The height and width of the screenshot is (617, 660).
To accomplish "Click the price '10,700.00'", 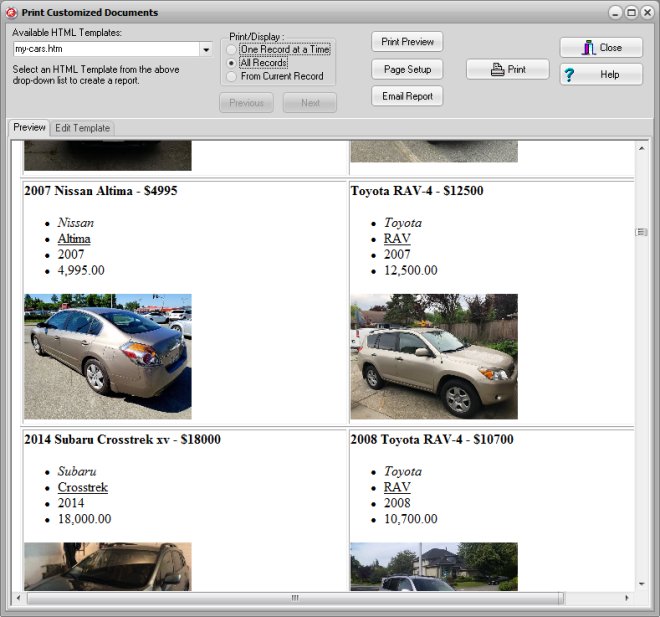I will (x=410, y=519).
